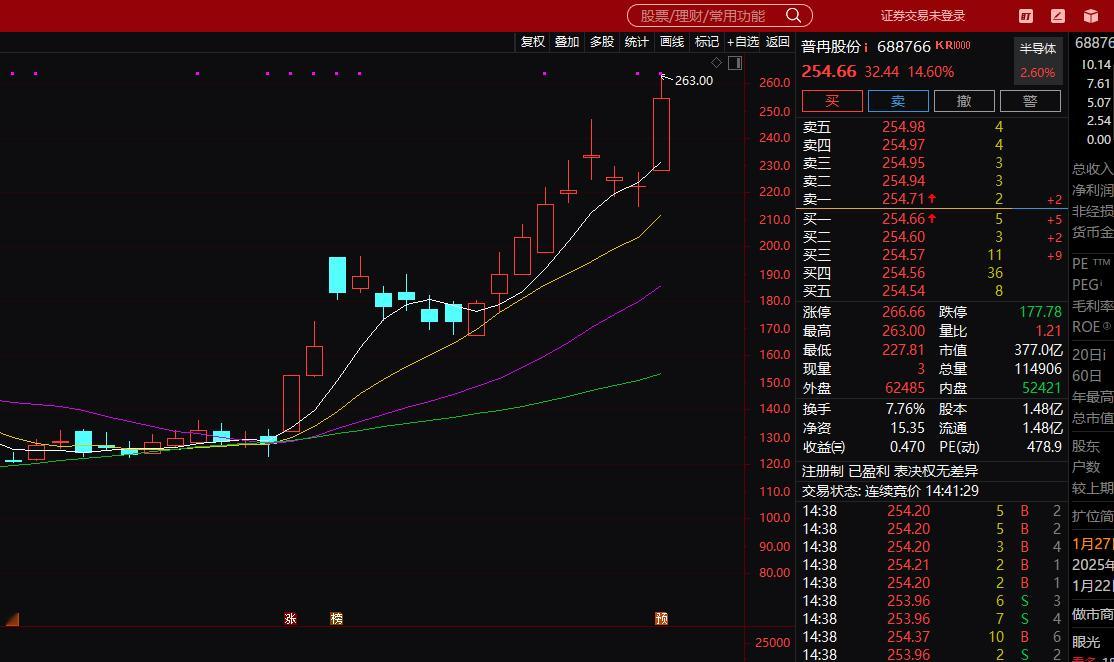Toggle the side panel layout icon

click(x=735, y=63)
